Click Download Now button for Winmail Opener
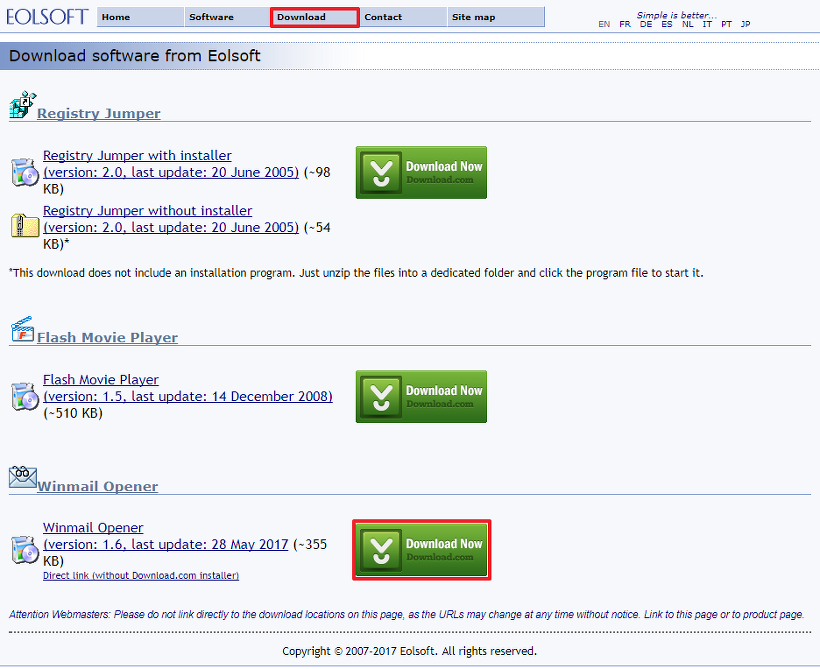 click(421, 550)
